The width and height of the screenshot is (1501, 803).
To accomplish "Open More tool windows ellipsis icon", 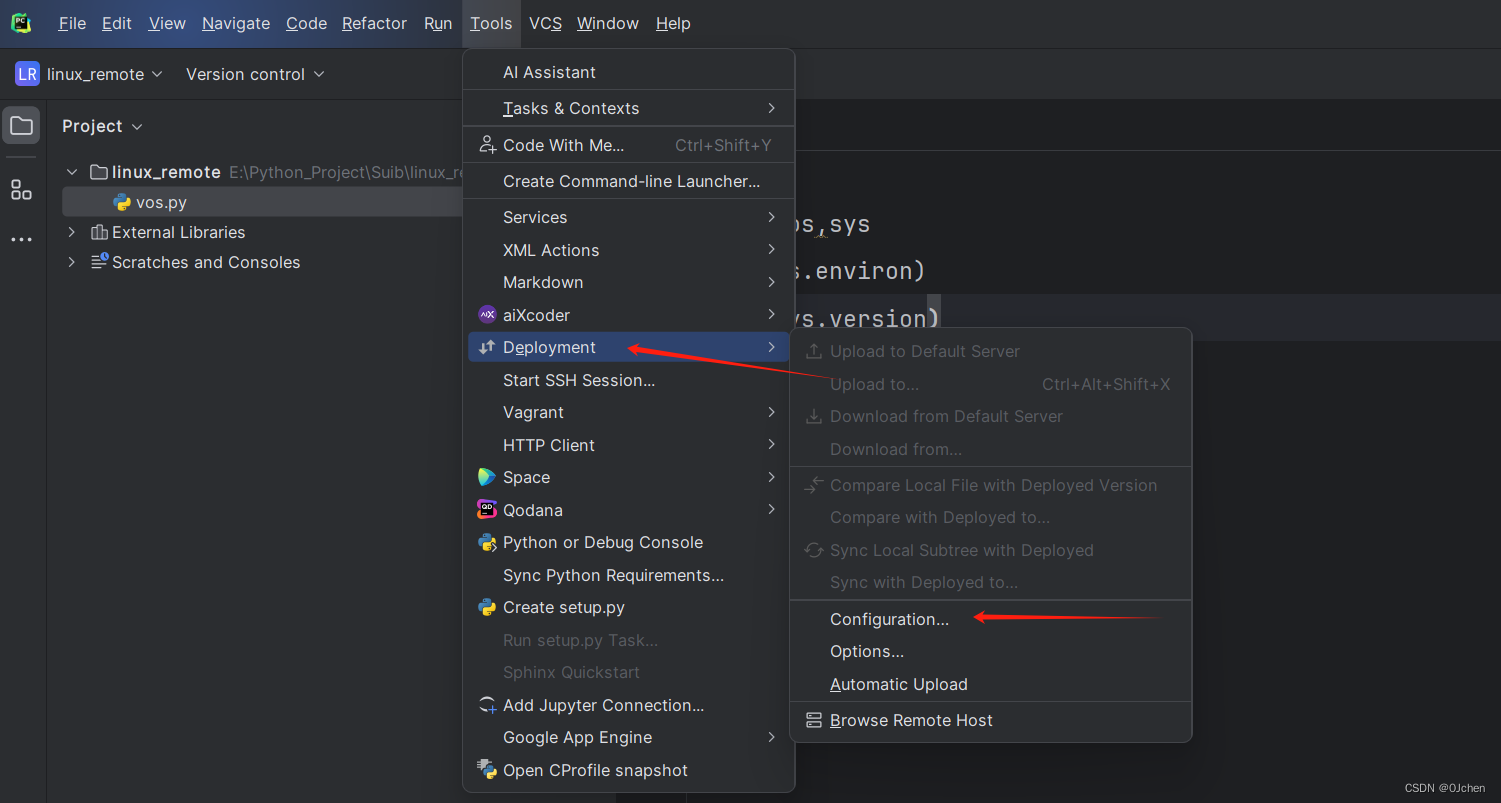I will [21, 240].
